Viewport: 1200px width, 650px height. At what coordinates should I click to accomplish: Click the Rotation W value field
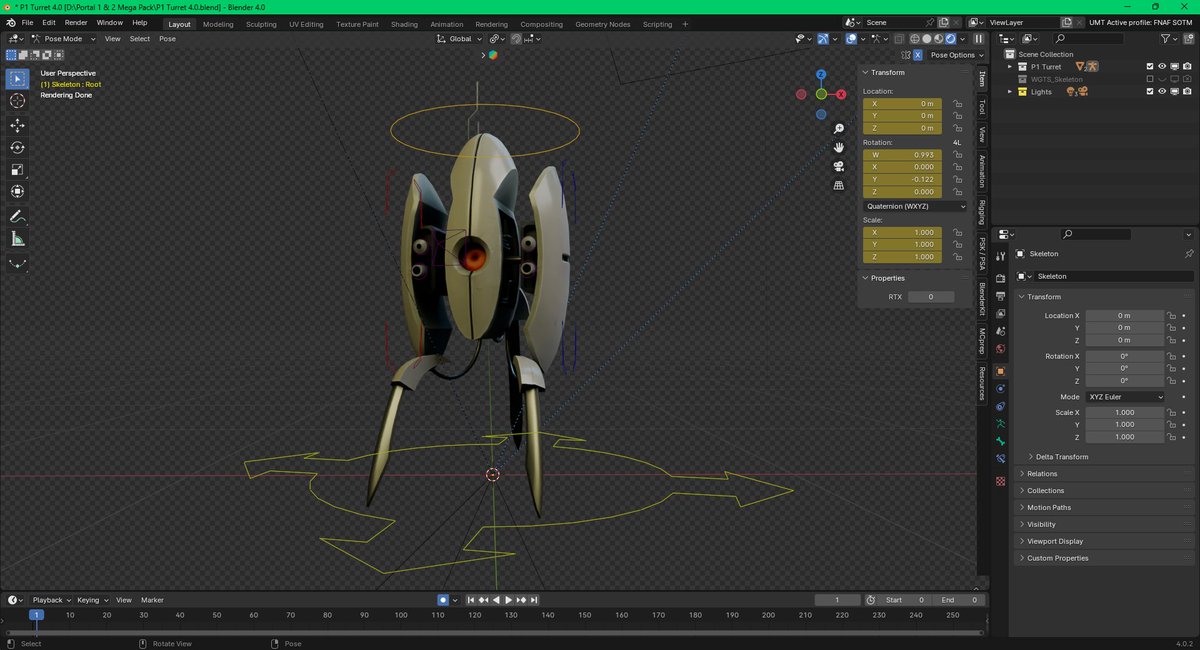coord(902,156)
